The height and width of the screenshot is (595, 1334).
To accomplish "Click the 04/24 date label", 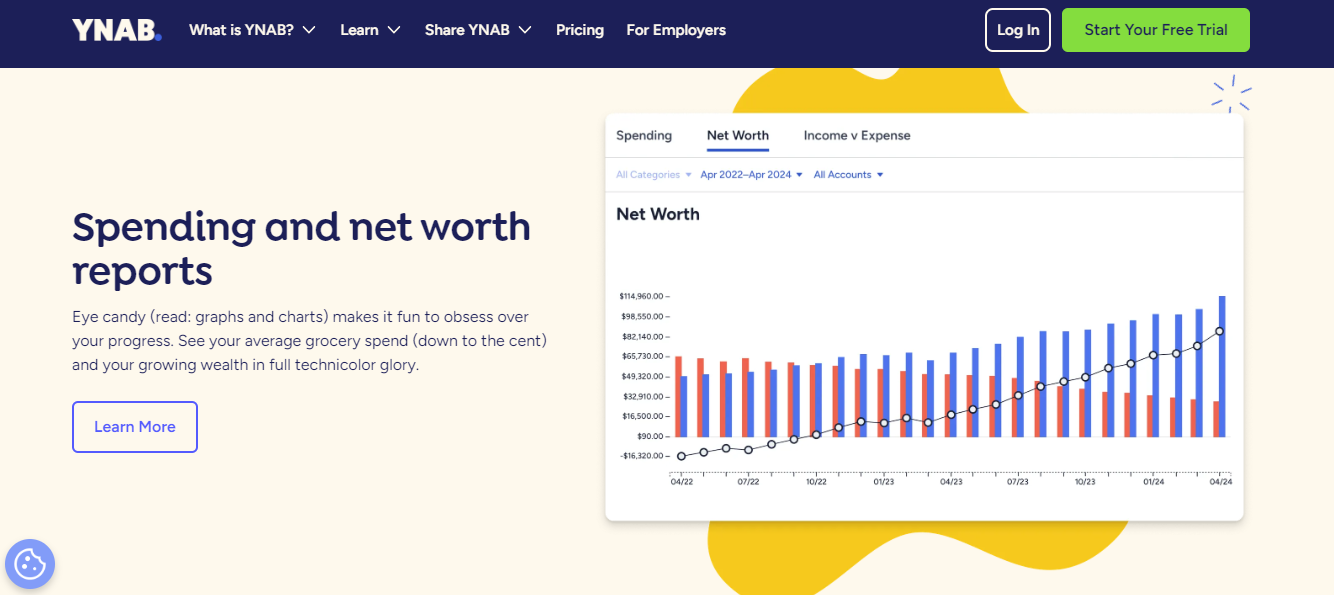I will coord(1221,482).
